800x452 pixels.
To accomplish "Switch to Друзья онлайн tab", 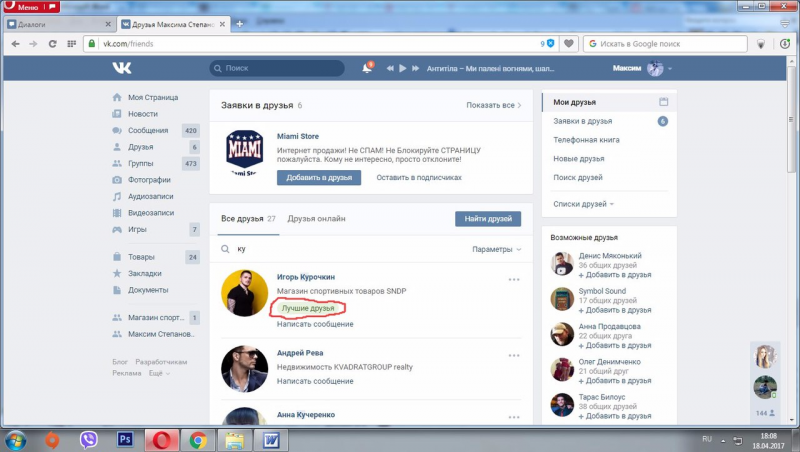I will (x=316, y=219).
